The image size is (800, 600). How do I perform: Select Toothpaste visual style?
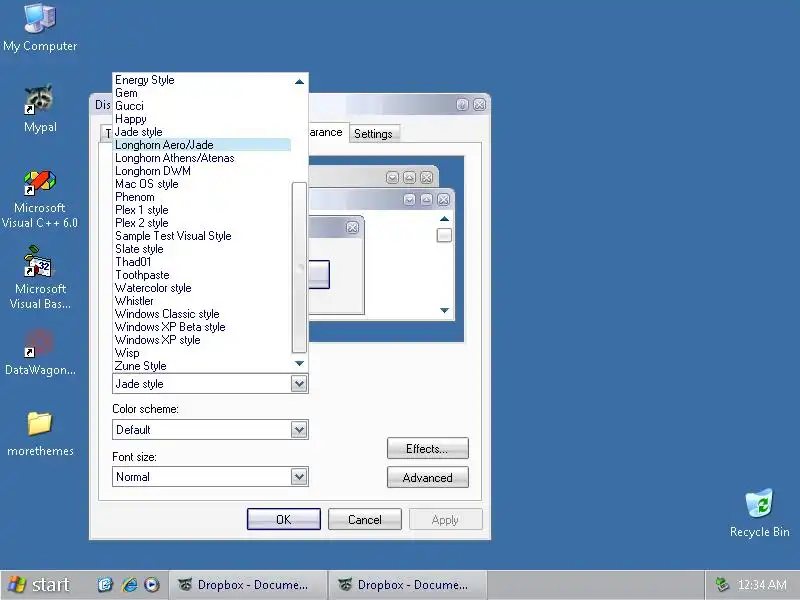tap(202, 275)
